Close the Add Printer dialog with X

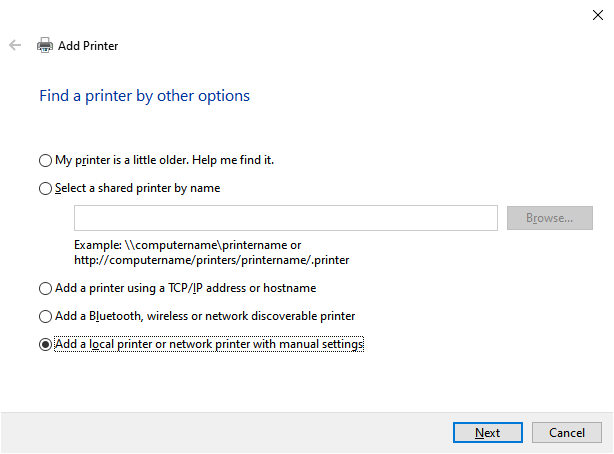(x=598, y=15)
